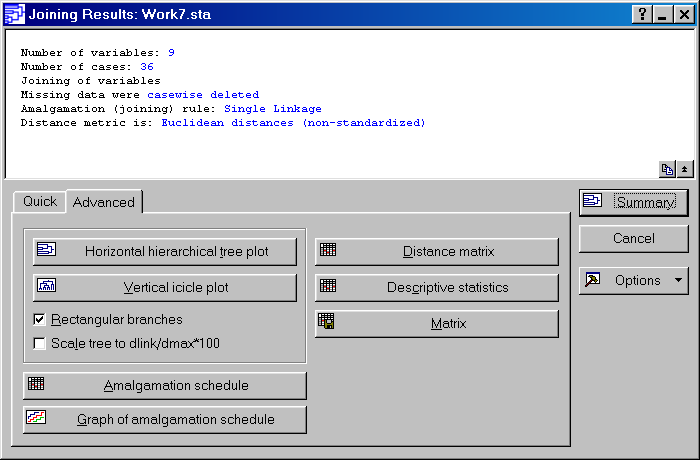Click the number of cases value 36
This screenshot has width=700, height=460.
pos(147,67)
